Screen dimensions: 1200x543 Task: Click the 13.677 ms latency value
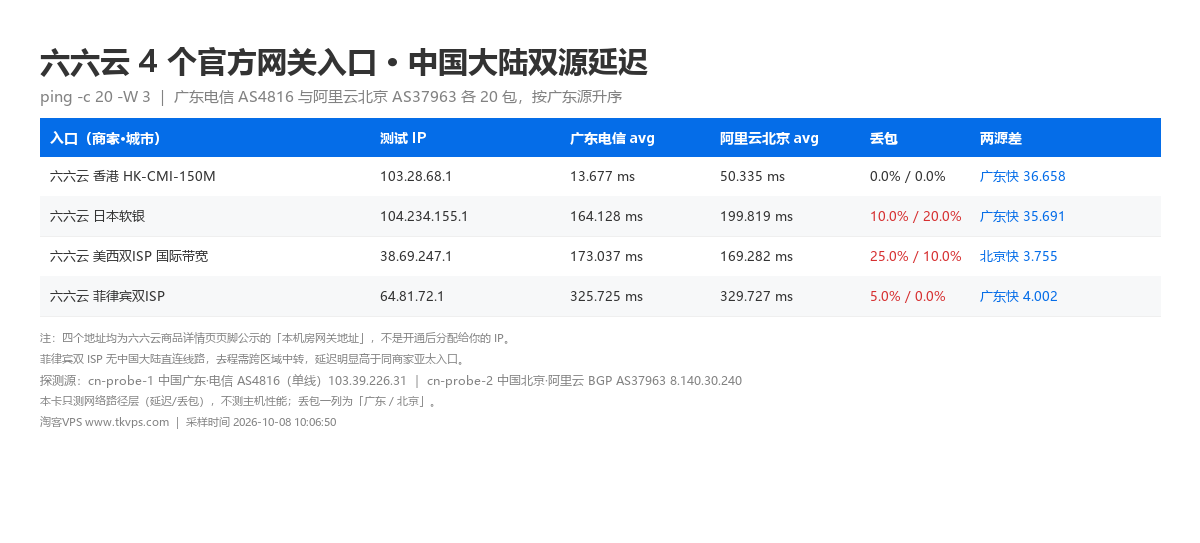coord(602,176)
